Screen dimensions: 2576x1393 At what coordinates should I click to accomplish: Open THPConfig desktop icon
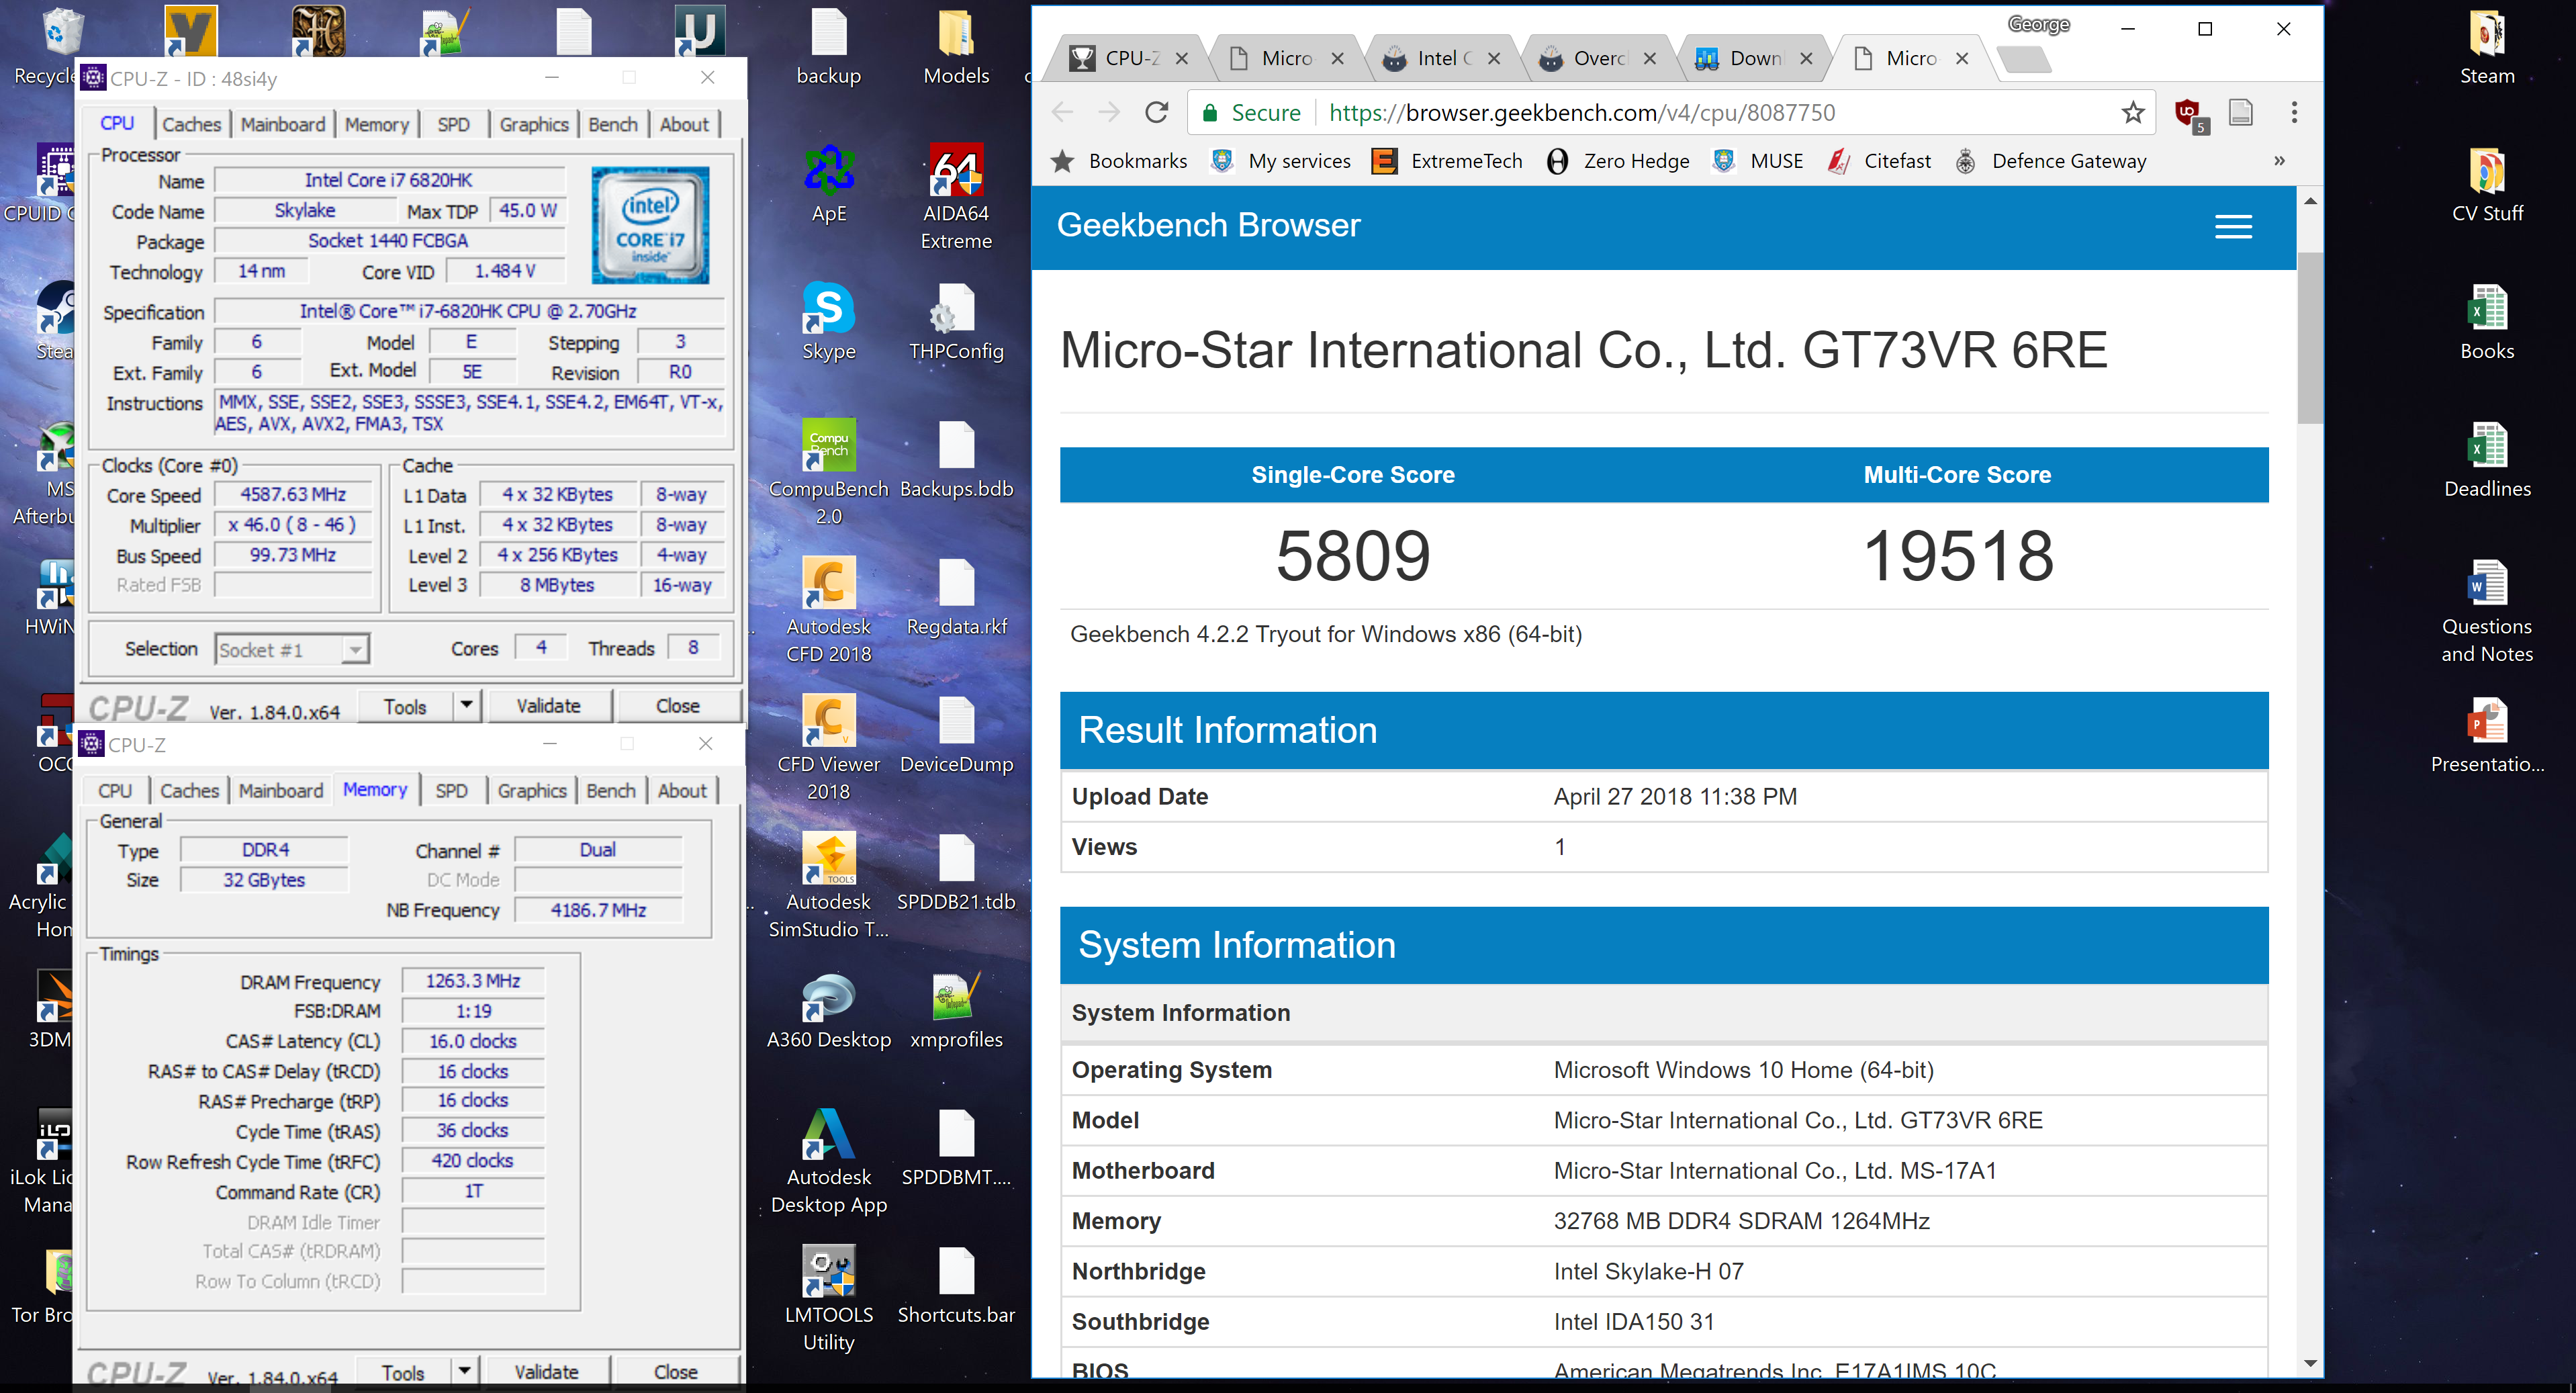click(956, 322)
